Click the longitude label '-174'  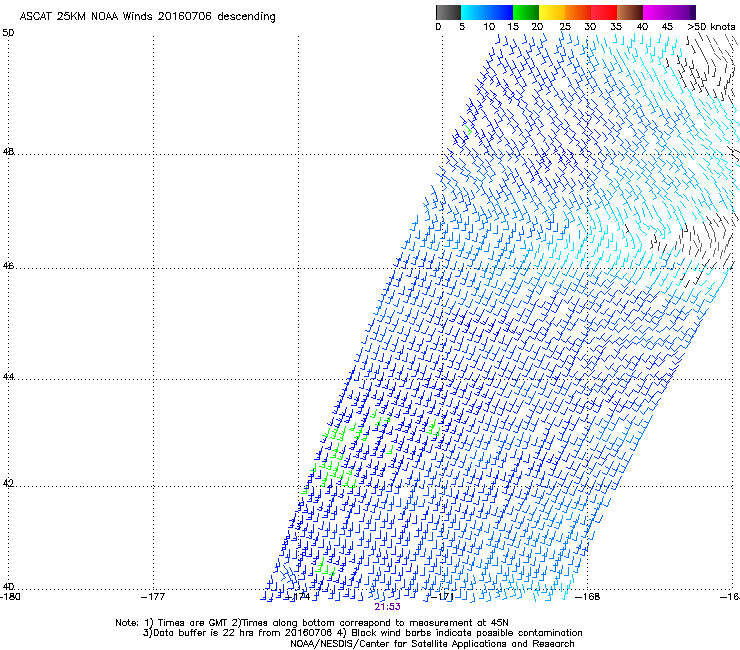[298, 596]
